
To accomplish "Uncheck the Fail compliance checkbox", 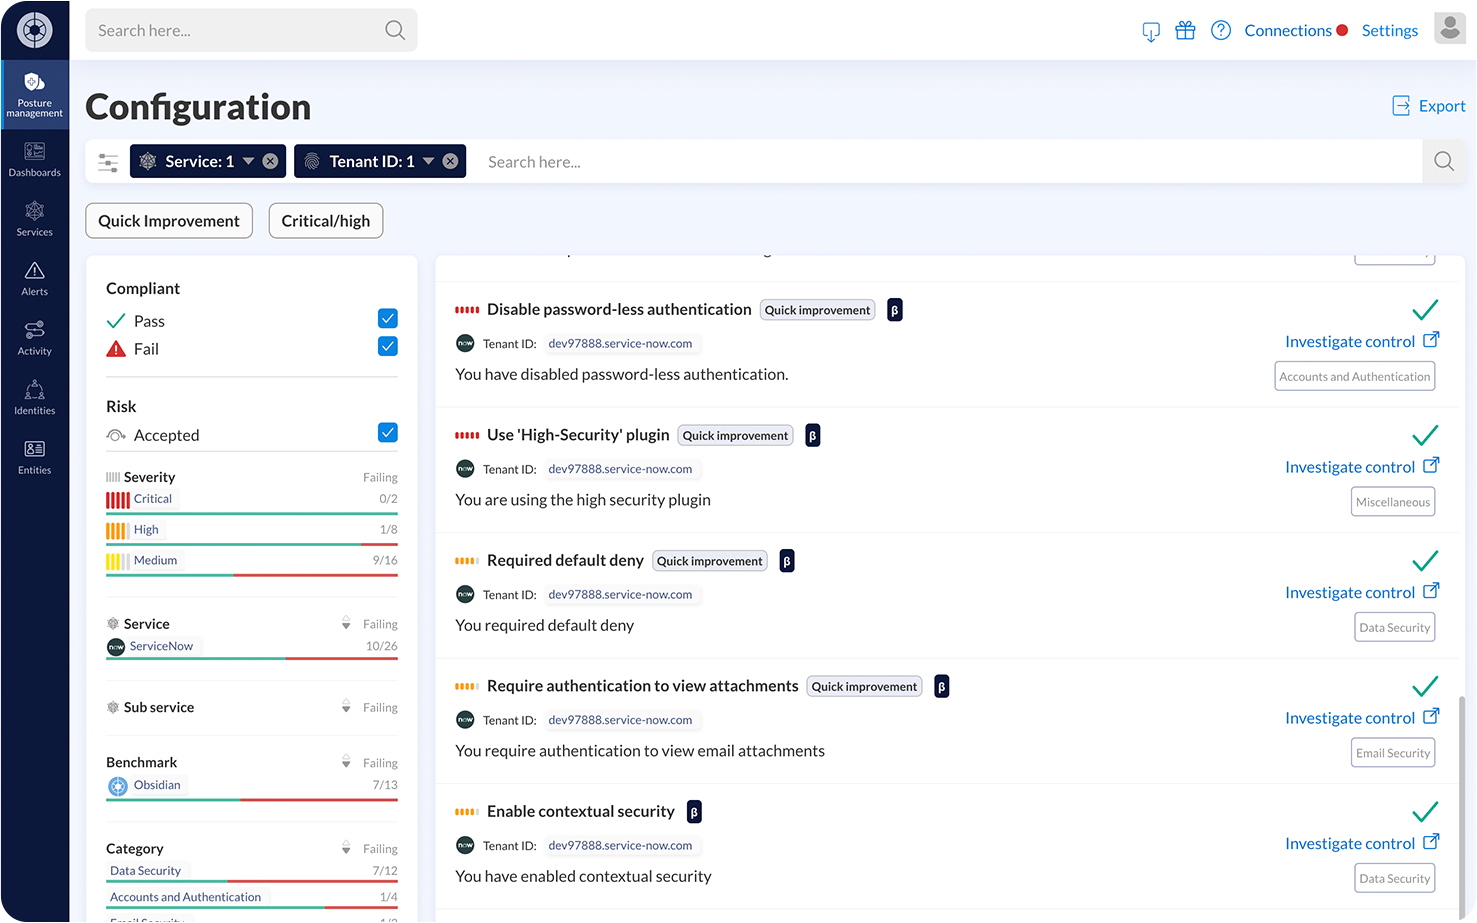I will click(x=388, y=346).
